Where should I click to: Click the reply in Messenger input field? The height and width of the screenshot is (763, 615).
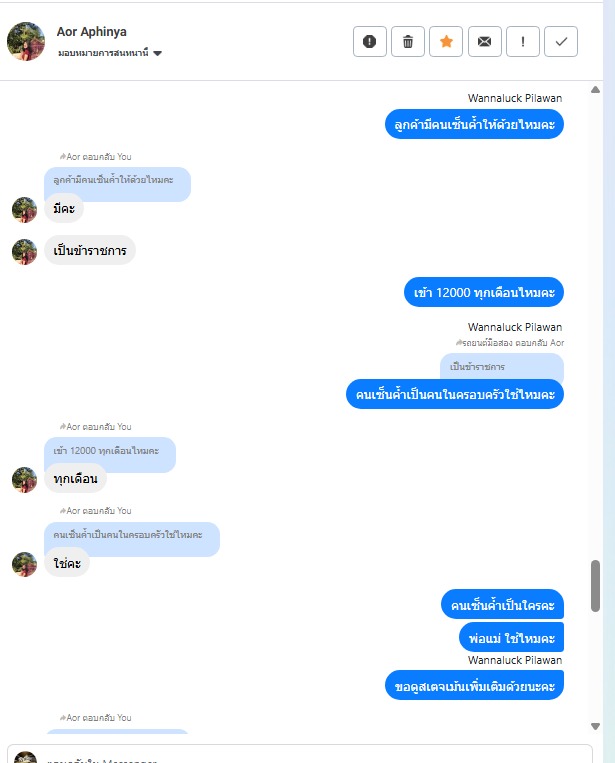click(300, 754)
